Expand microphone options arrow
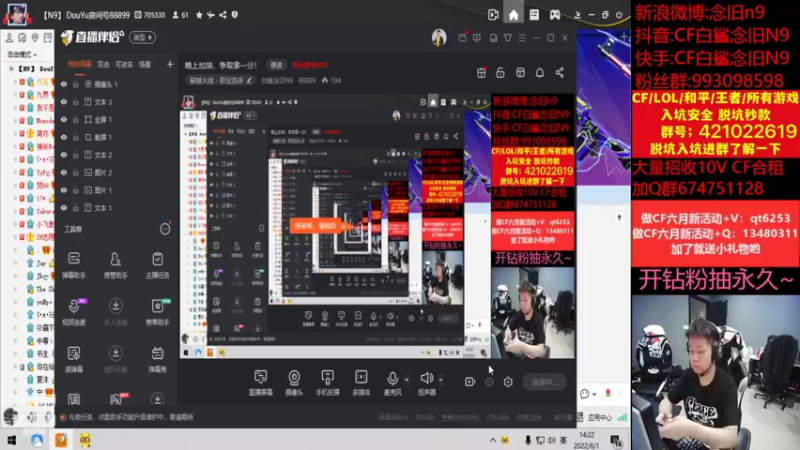800x450 pixels. tap(407, 380)
